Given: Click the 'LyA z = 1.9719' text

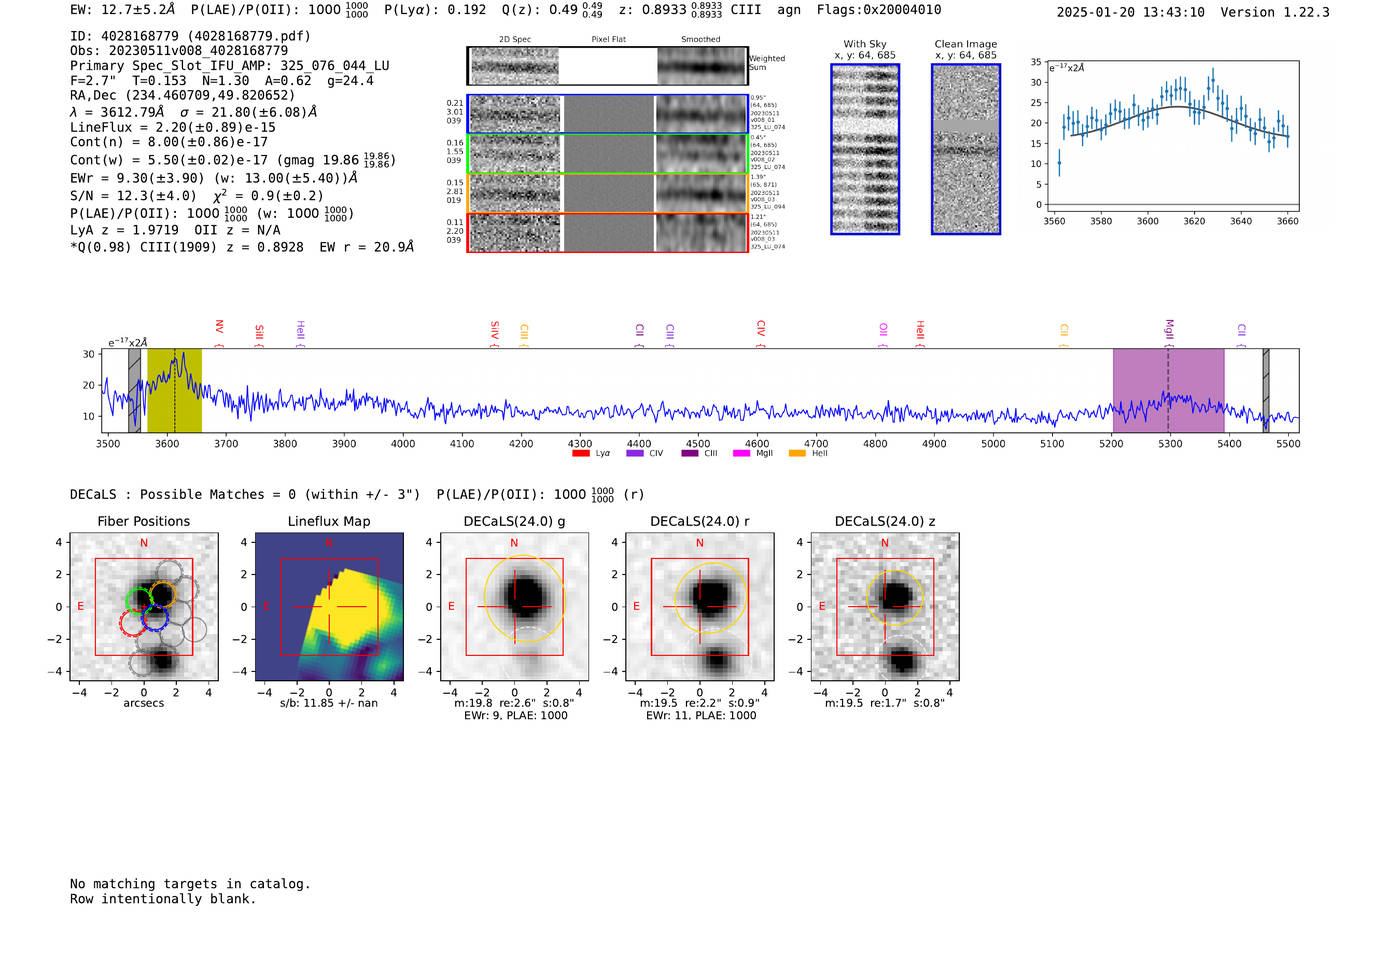Looking at the screenshot, I should (125, 230).
